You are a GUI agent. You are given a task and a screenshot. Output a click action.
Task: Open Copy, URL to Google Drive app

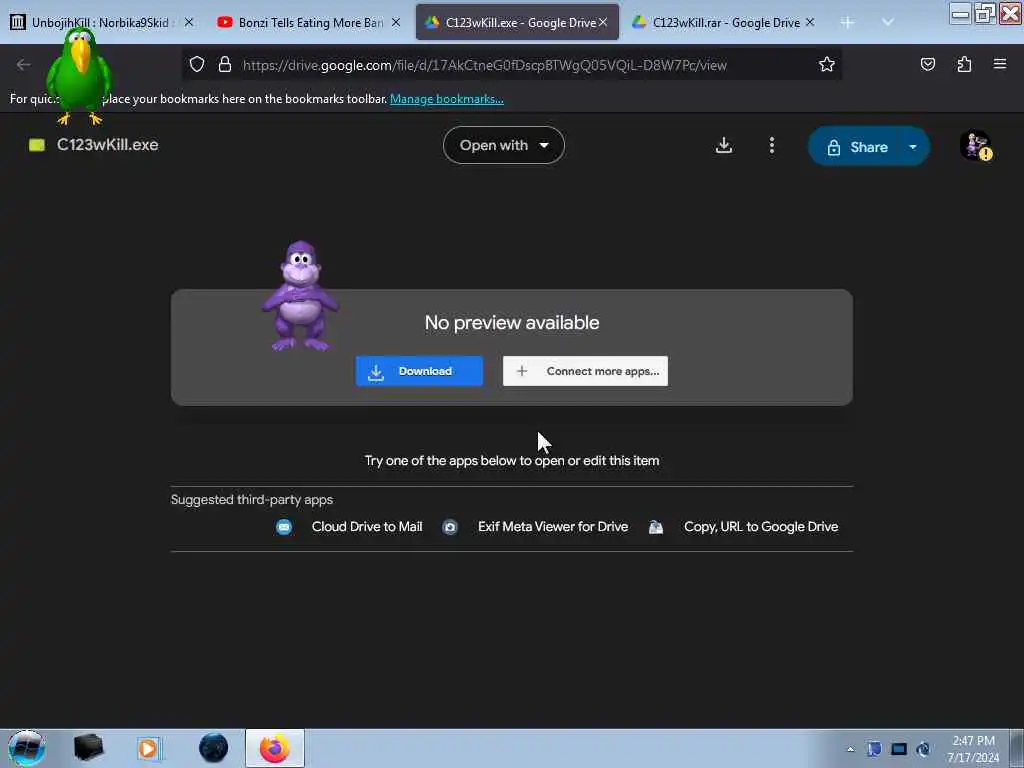tap(761, 526)
